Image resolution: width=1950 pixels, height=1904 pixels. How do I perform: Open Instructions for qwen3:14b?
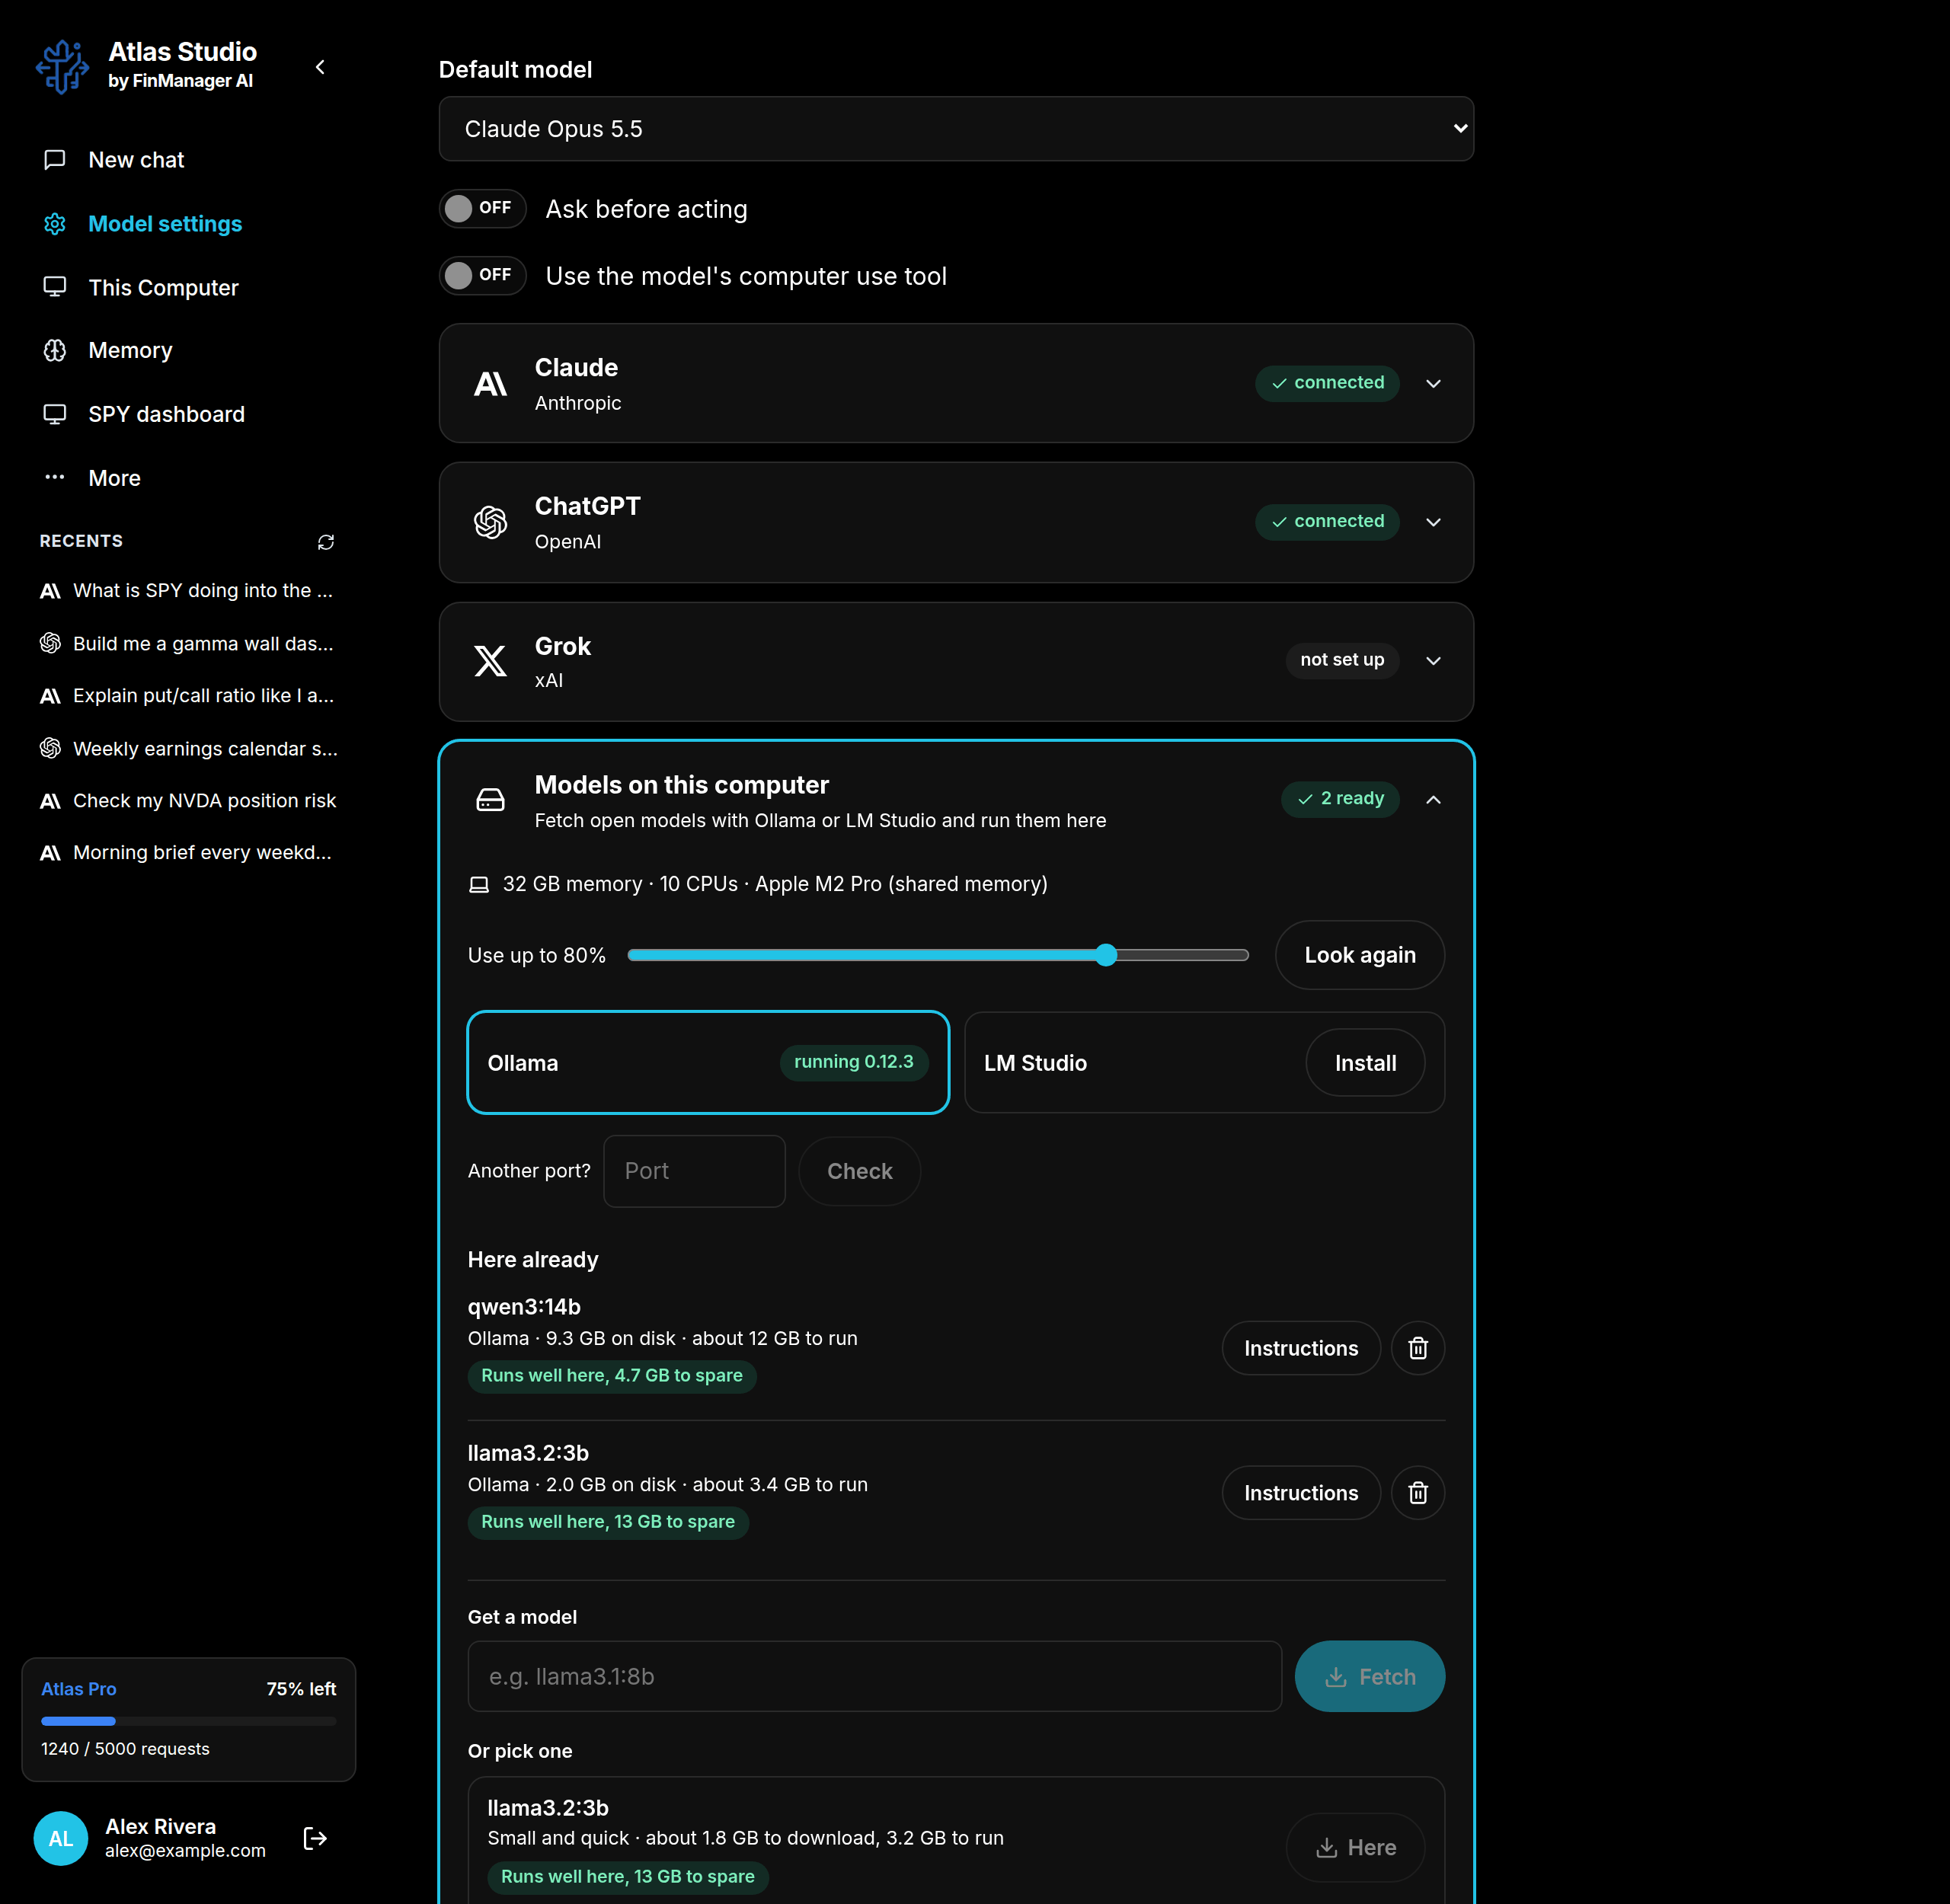click(x=1301, y=1348)
